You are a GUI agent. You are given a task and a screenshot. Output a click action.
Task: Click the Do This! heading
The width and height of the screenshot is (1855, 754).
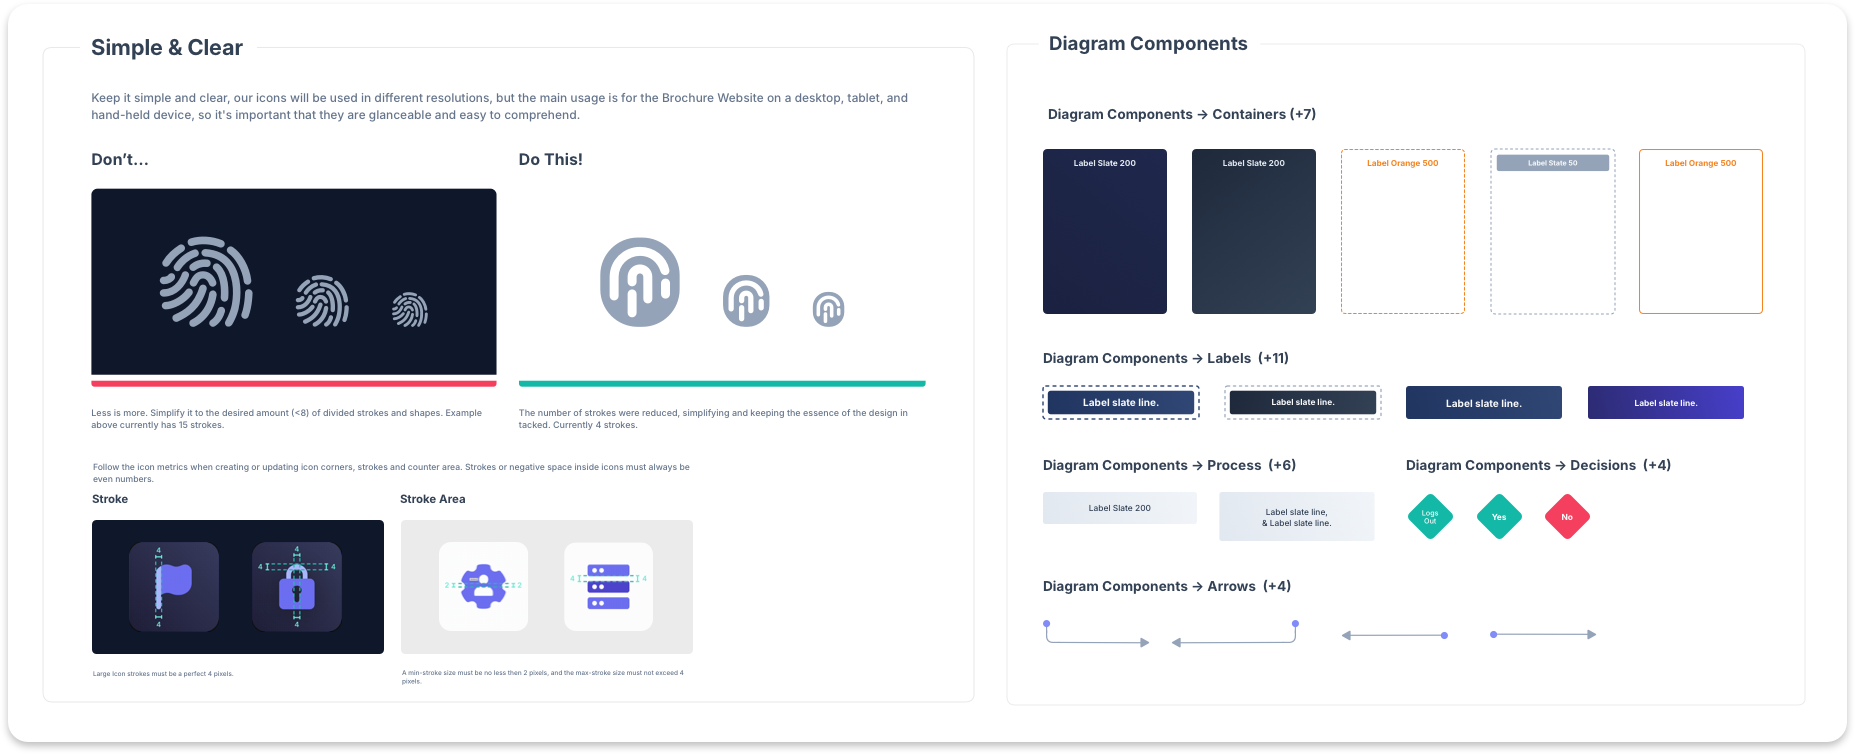coord(551,160)
